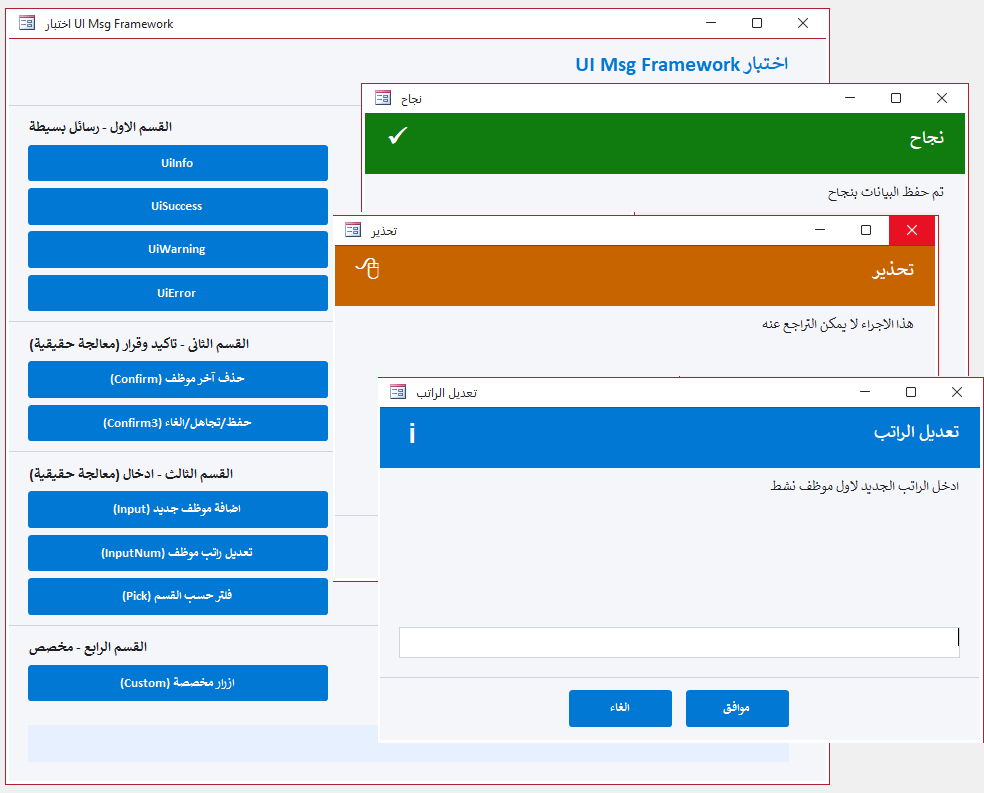Click inside the salary input text box
The height and width of the screenshot is (793, 984).
tap(678, 643)
